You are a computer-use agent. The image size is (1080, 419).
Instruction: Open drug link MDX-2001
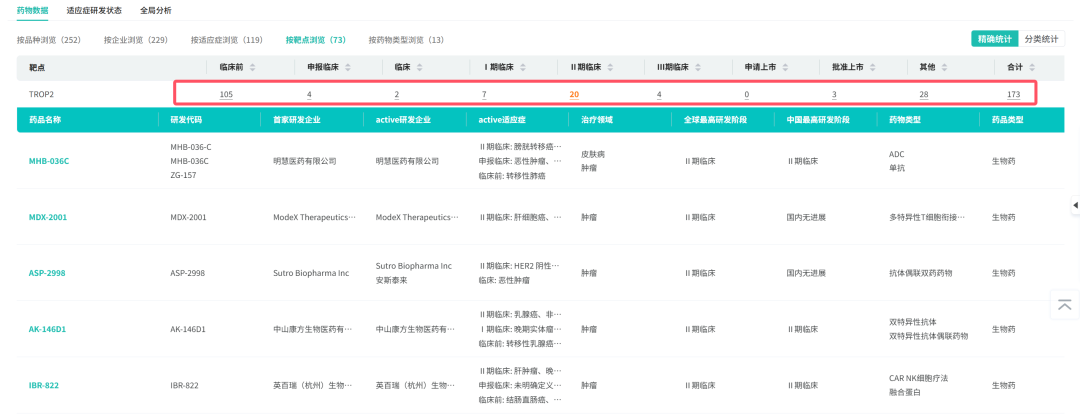pos(48,217)
